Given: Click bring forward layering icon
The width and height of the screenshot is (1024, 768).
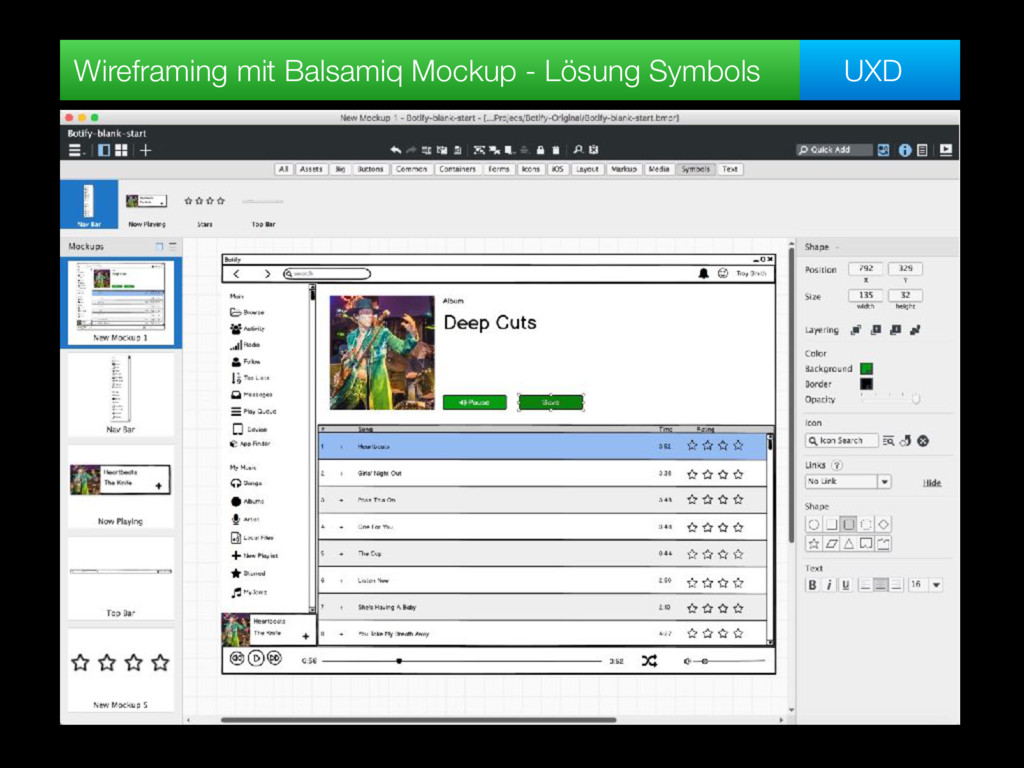Looking at the screenshot, I should (876, 330).
